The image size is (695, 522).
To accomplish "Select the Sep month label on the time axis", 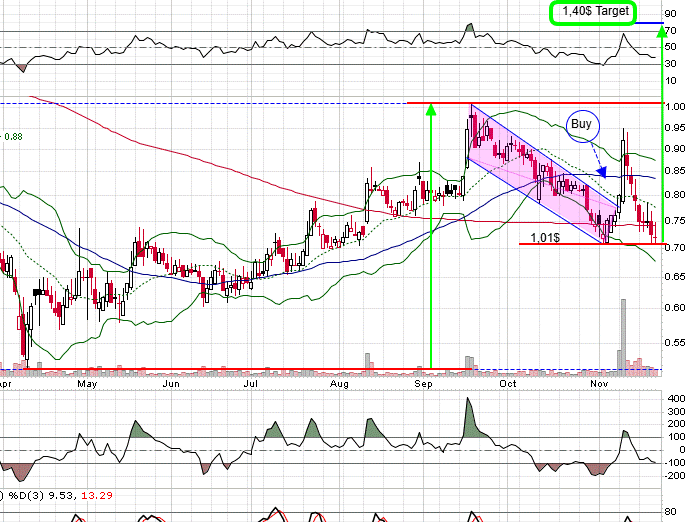I will [423, 383].
